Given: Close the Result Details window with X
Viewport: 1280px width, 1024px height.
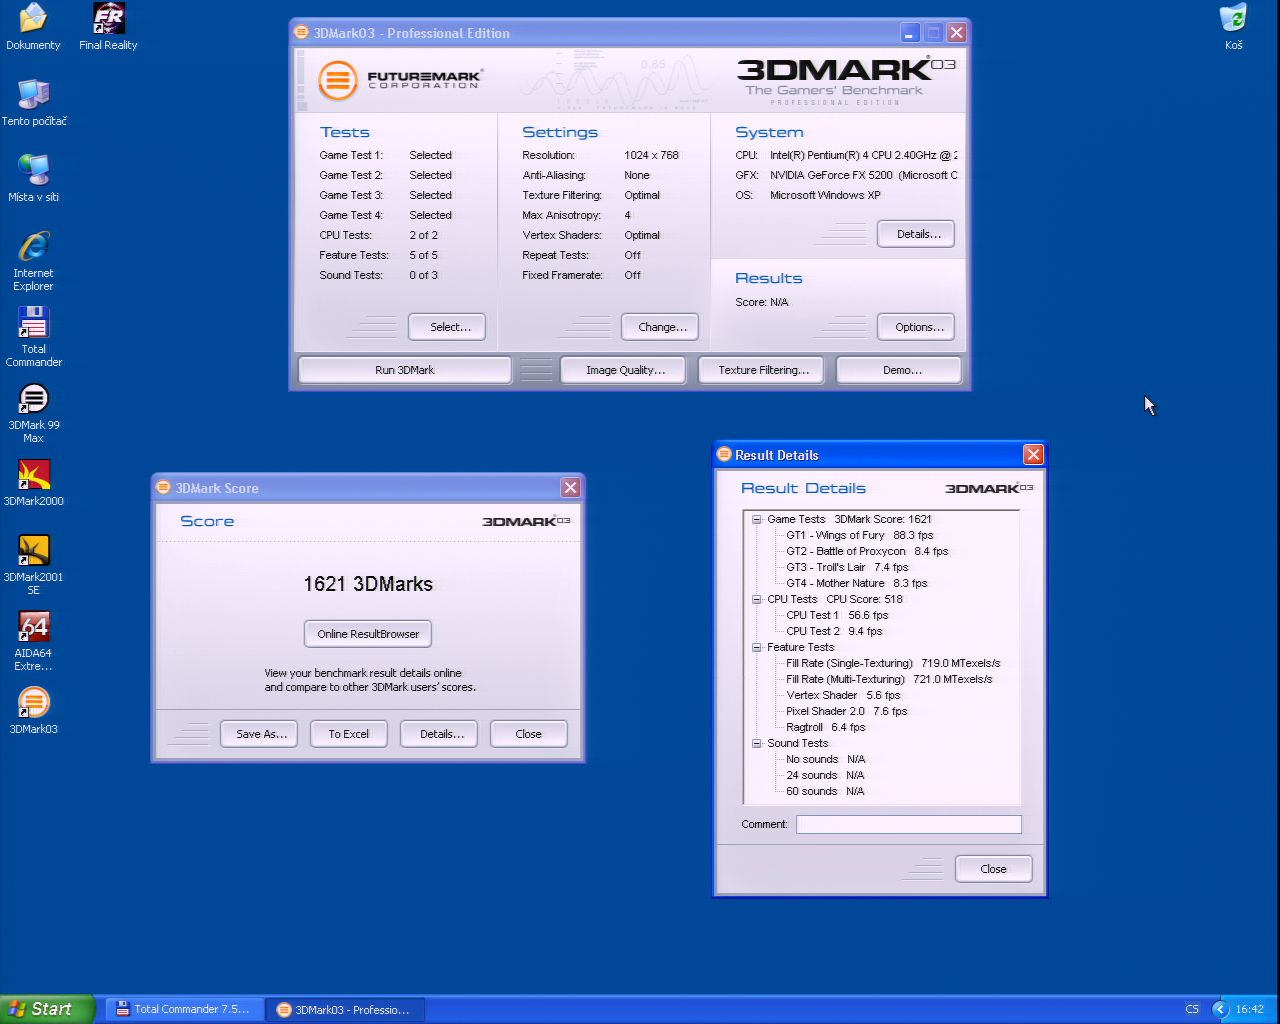Looking at the screenshot, I should click(1033, 455).
